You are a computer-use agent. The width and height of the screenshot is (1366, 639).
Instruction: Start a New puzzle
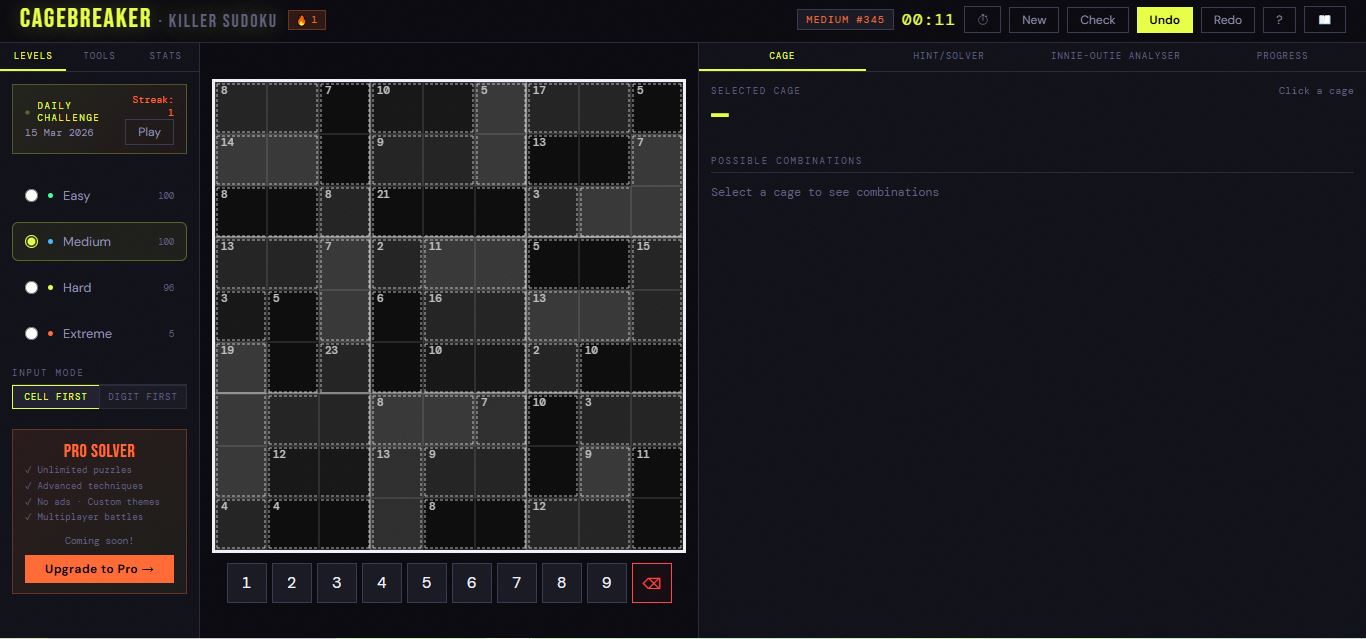[1034, 20]
